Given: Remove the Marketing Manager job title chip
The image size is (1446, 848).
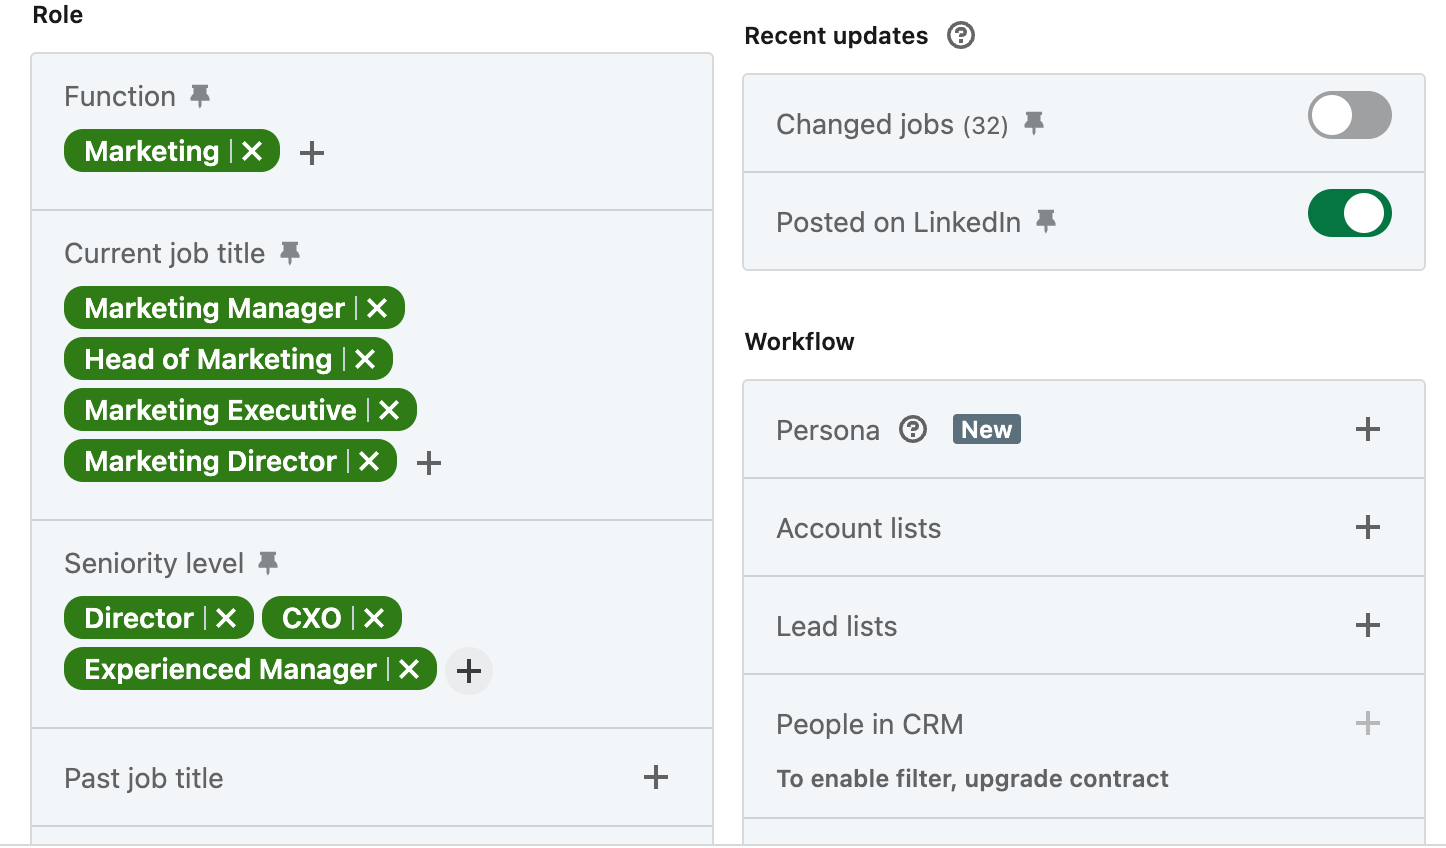Looking at the screenshot, I should [x=377, y=308].
